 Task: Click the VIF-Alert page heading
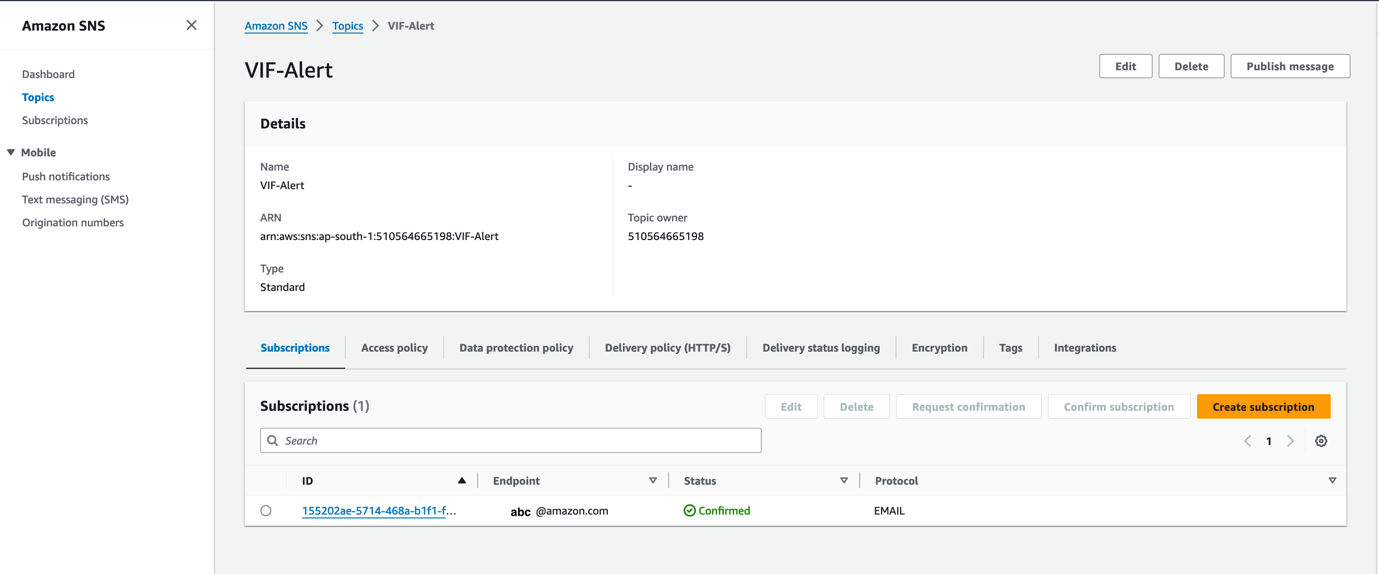[x=289, y=70]
